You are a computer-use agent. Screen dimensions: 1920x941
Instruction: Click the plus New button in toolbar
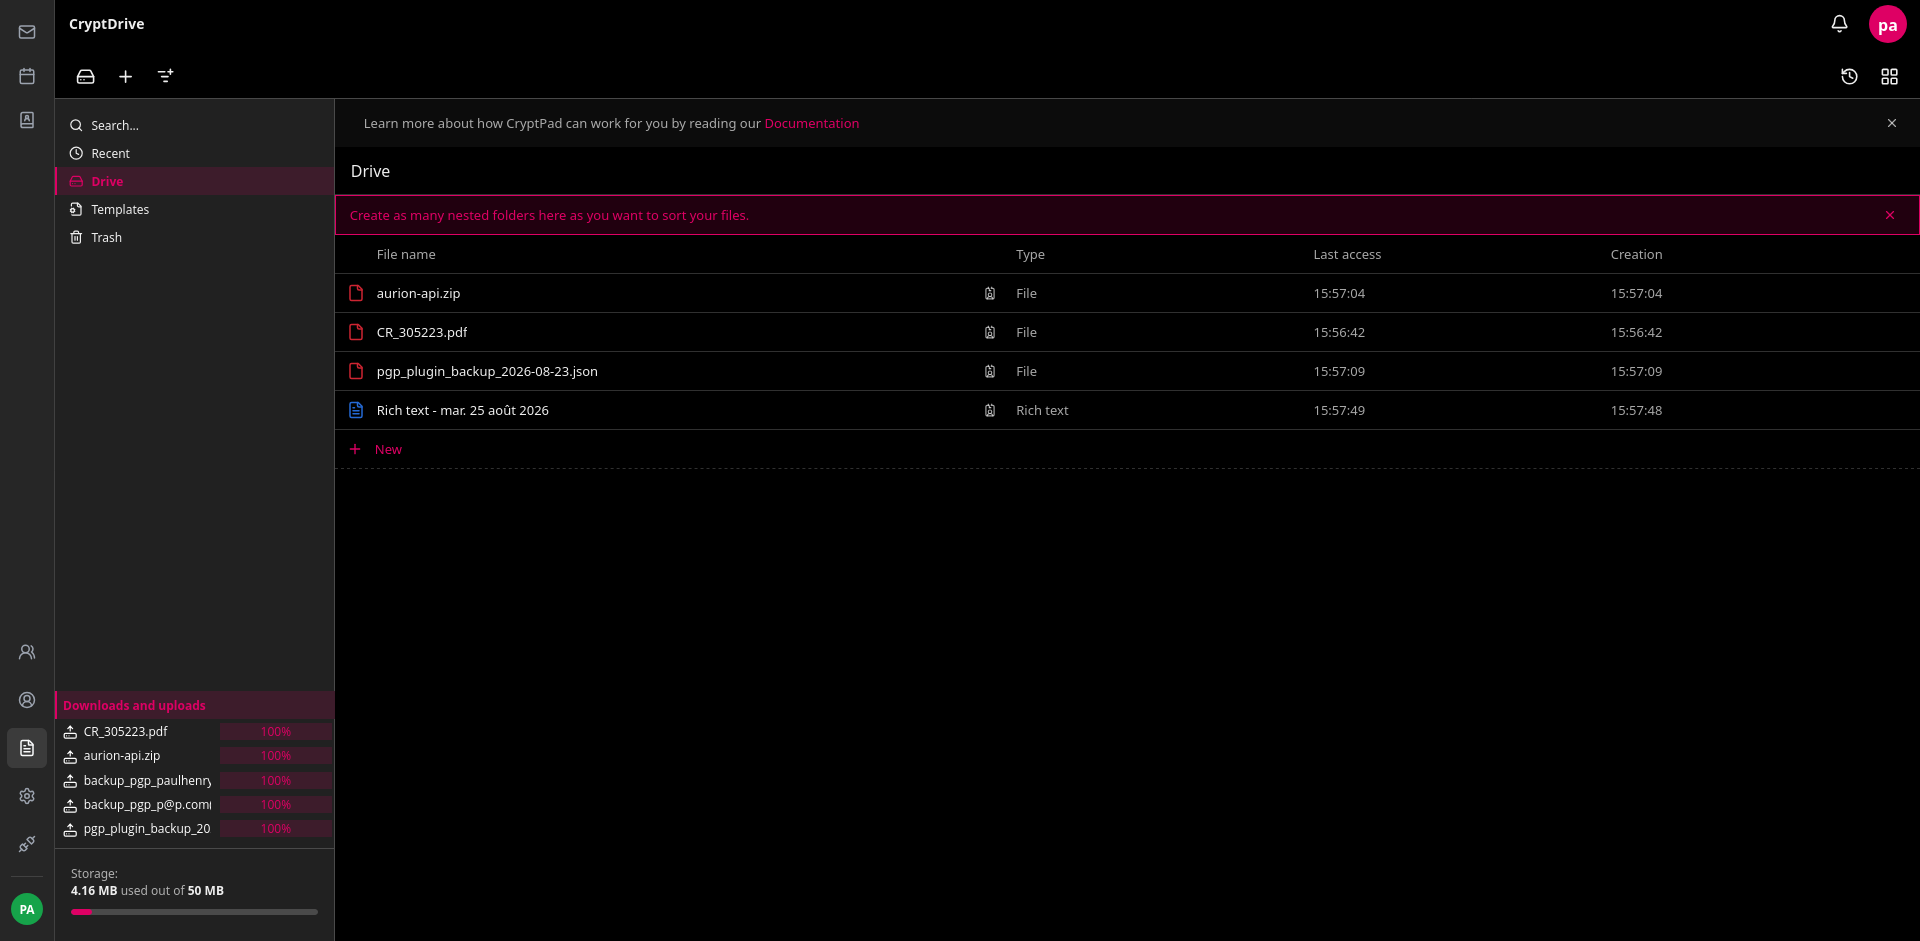point(126,76)
